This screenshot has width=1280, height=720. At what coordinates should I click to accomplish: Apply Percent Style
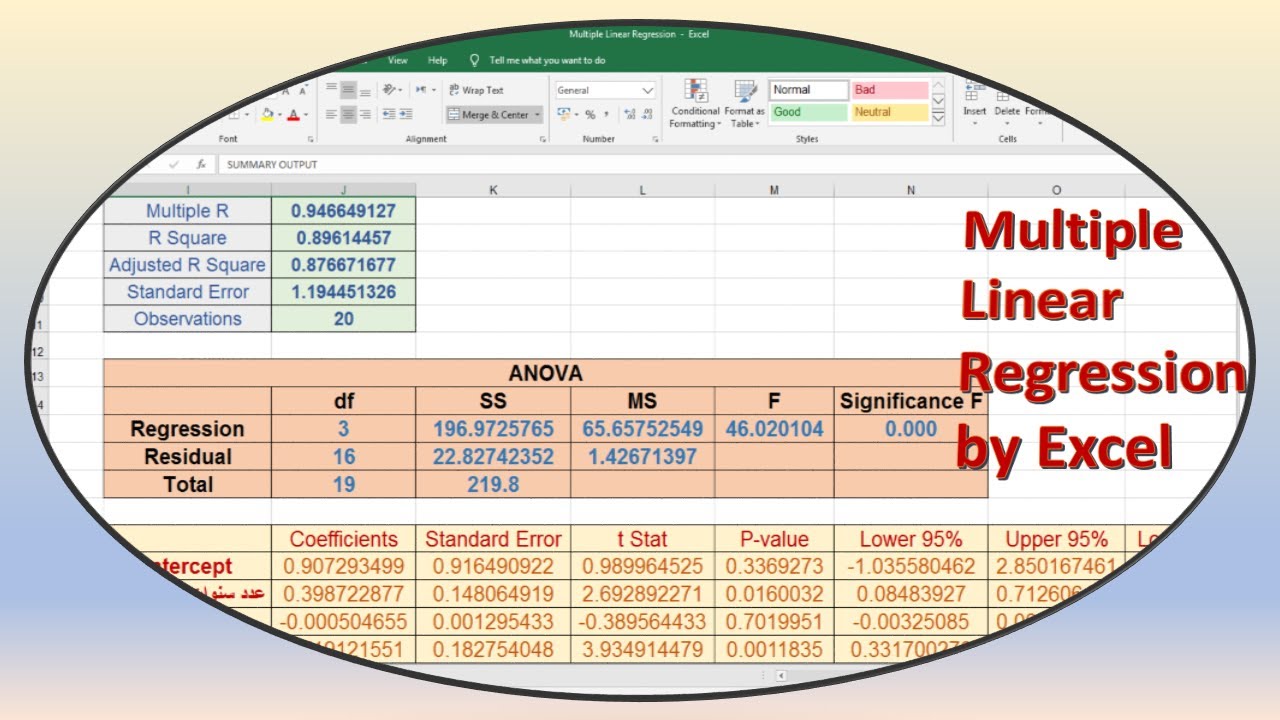point(590,115)
